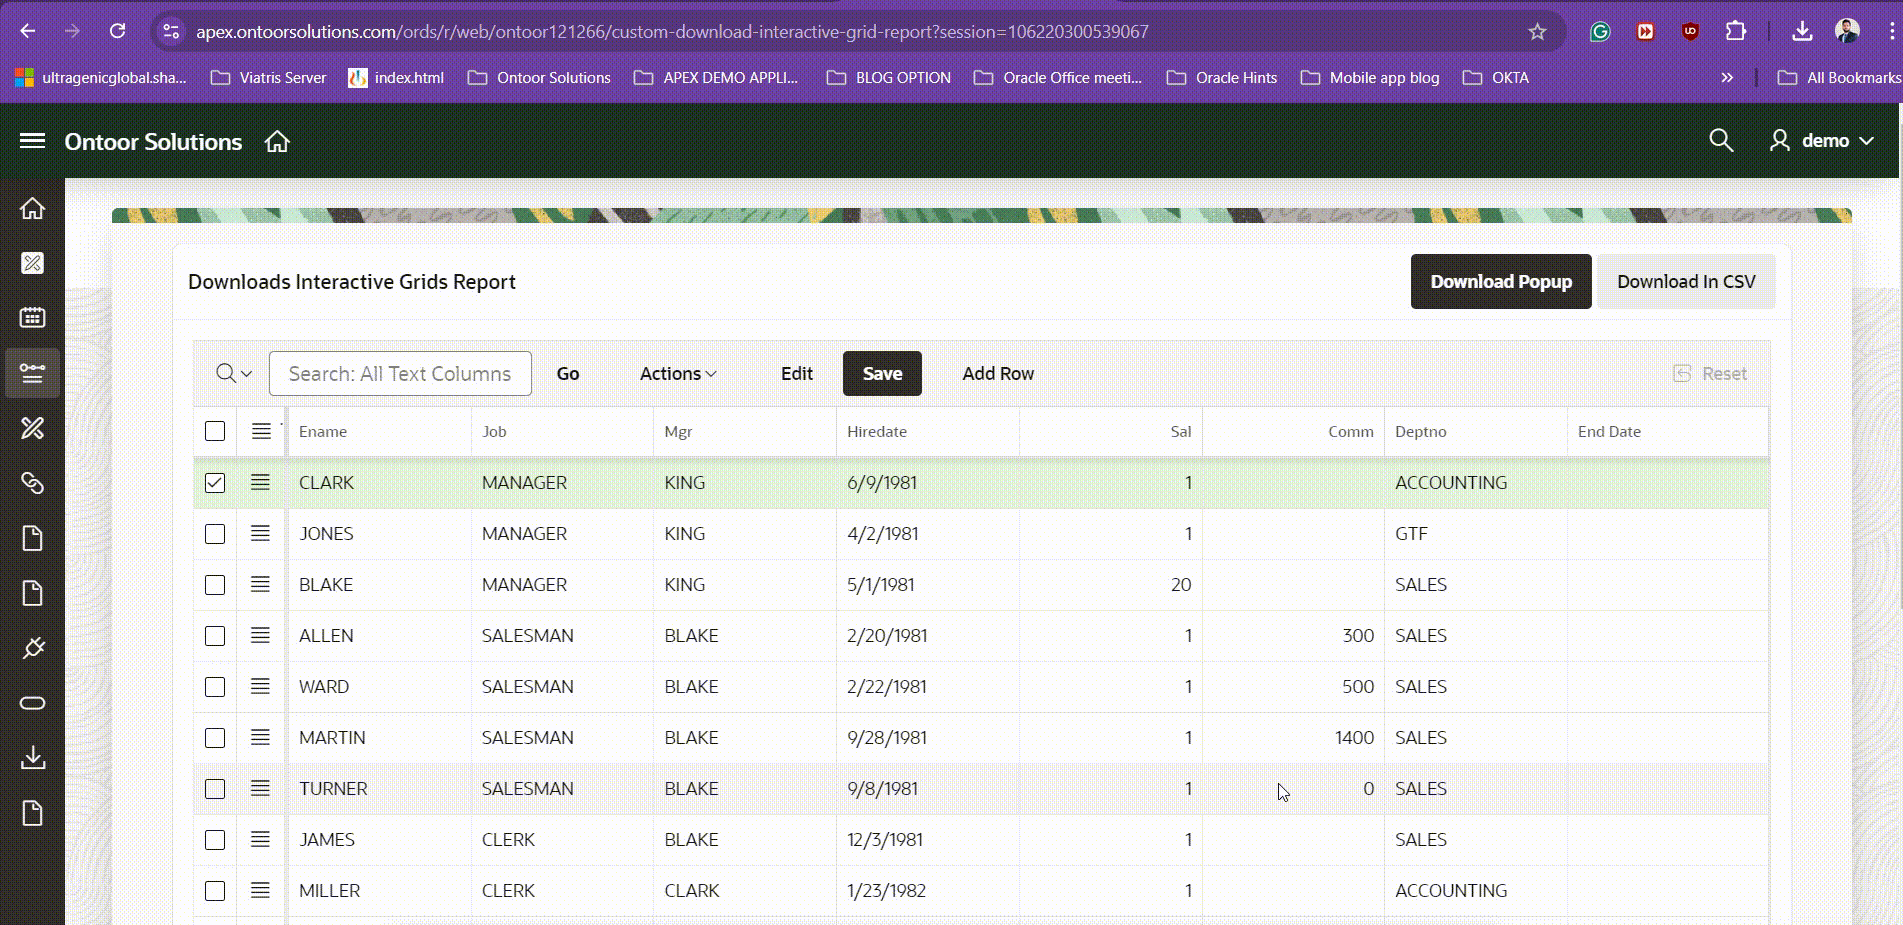This screenshot has height=925, width=1903.
Task: Click the Download Popup button
Action: point(1500,281)
